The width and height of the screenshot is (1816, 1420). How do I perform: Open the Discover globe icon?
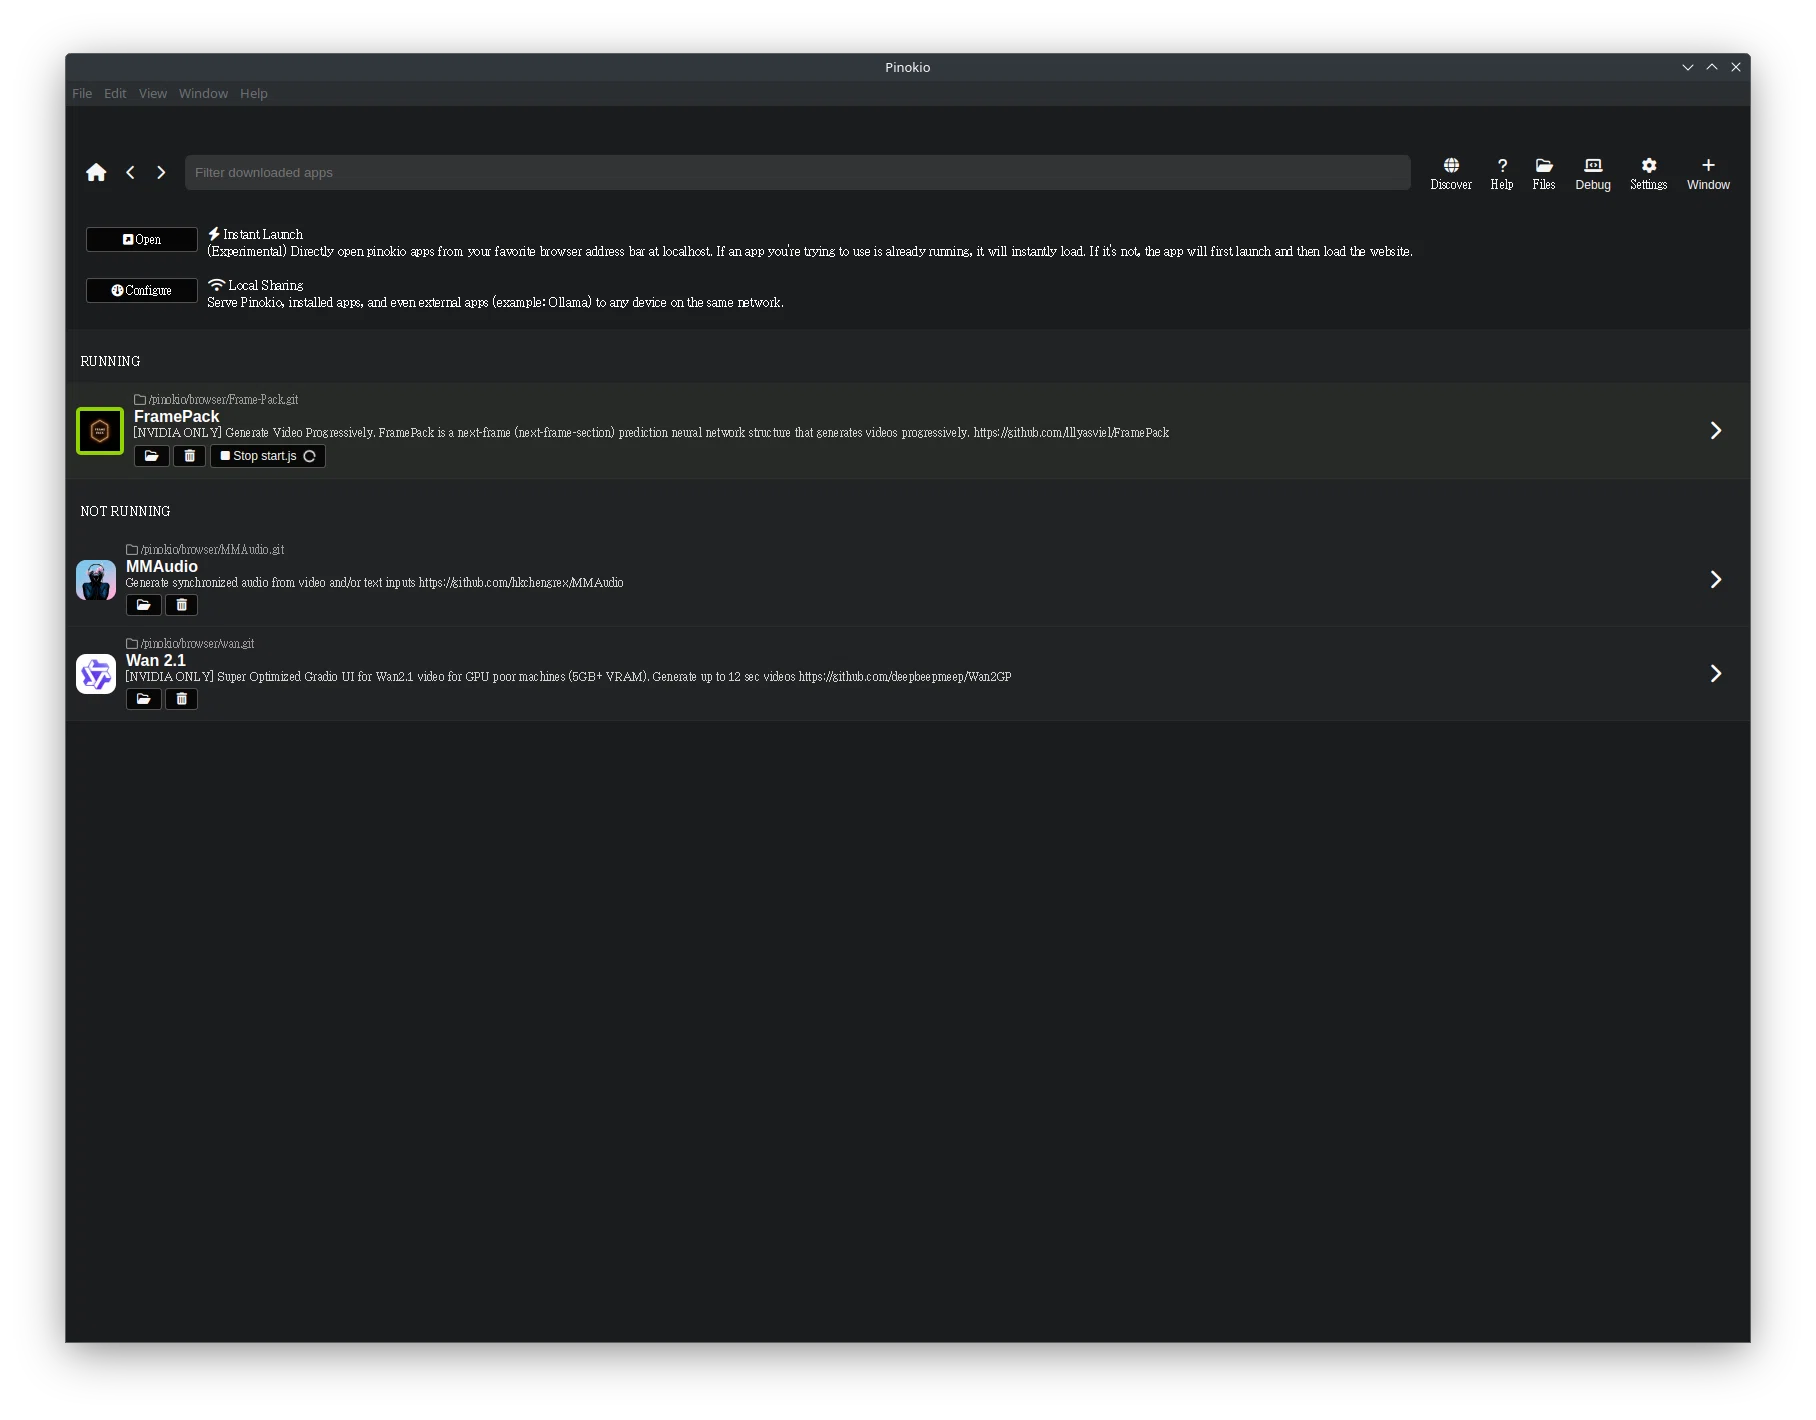[x=1450, y=173]
